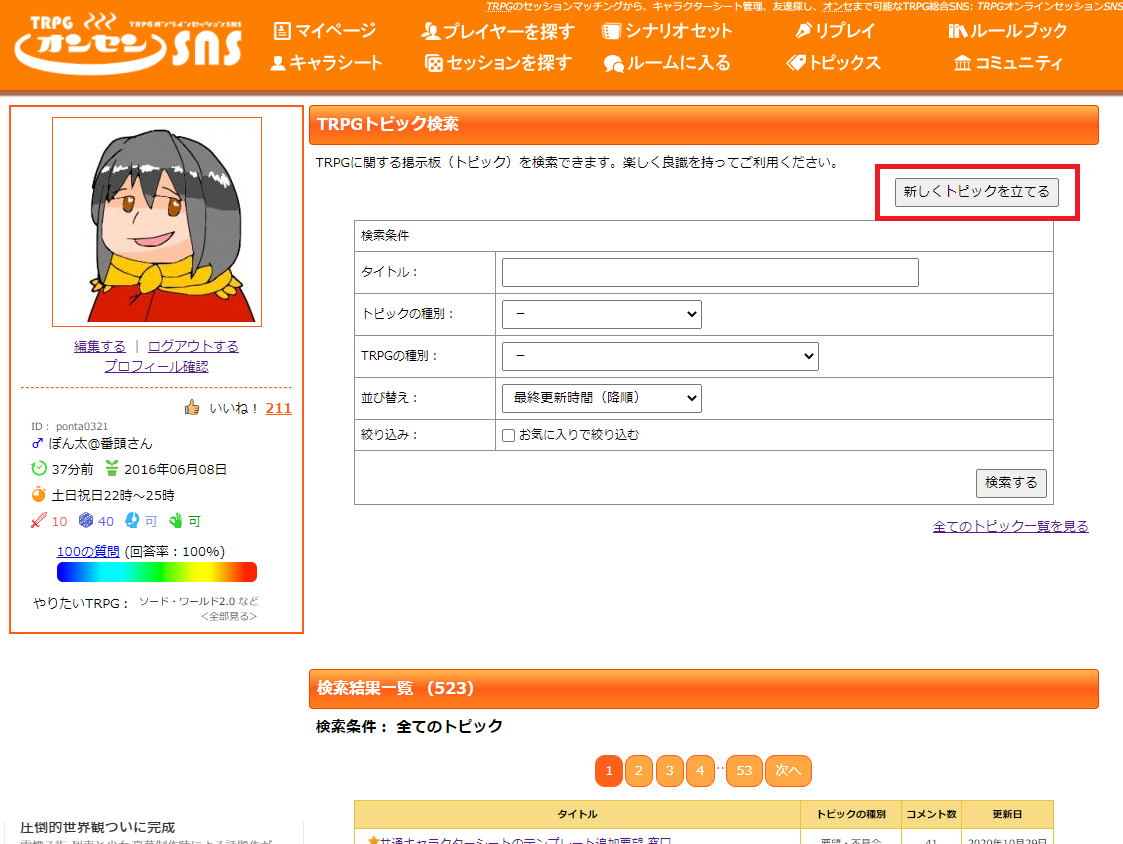The image size is (1123, 844).
Task: Click the ログアウトする link
Action: coord(193,347)
